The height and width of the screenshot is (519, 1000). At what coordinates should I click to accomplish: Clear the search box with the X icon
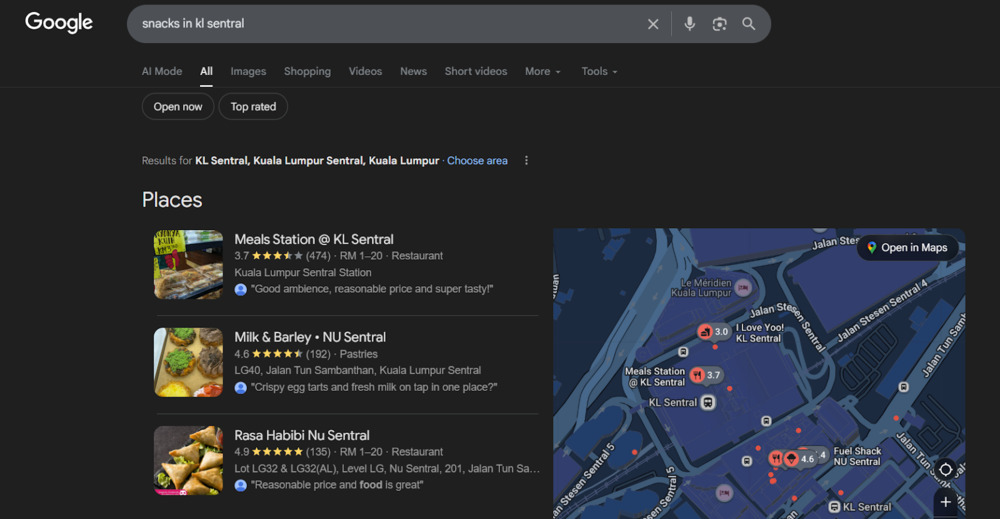pyautogui.click(x=653, y=24)
